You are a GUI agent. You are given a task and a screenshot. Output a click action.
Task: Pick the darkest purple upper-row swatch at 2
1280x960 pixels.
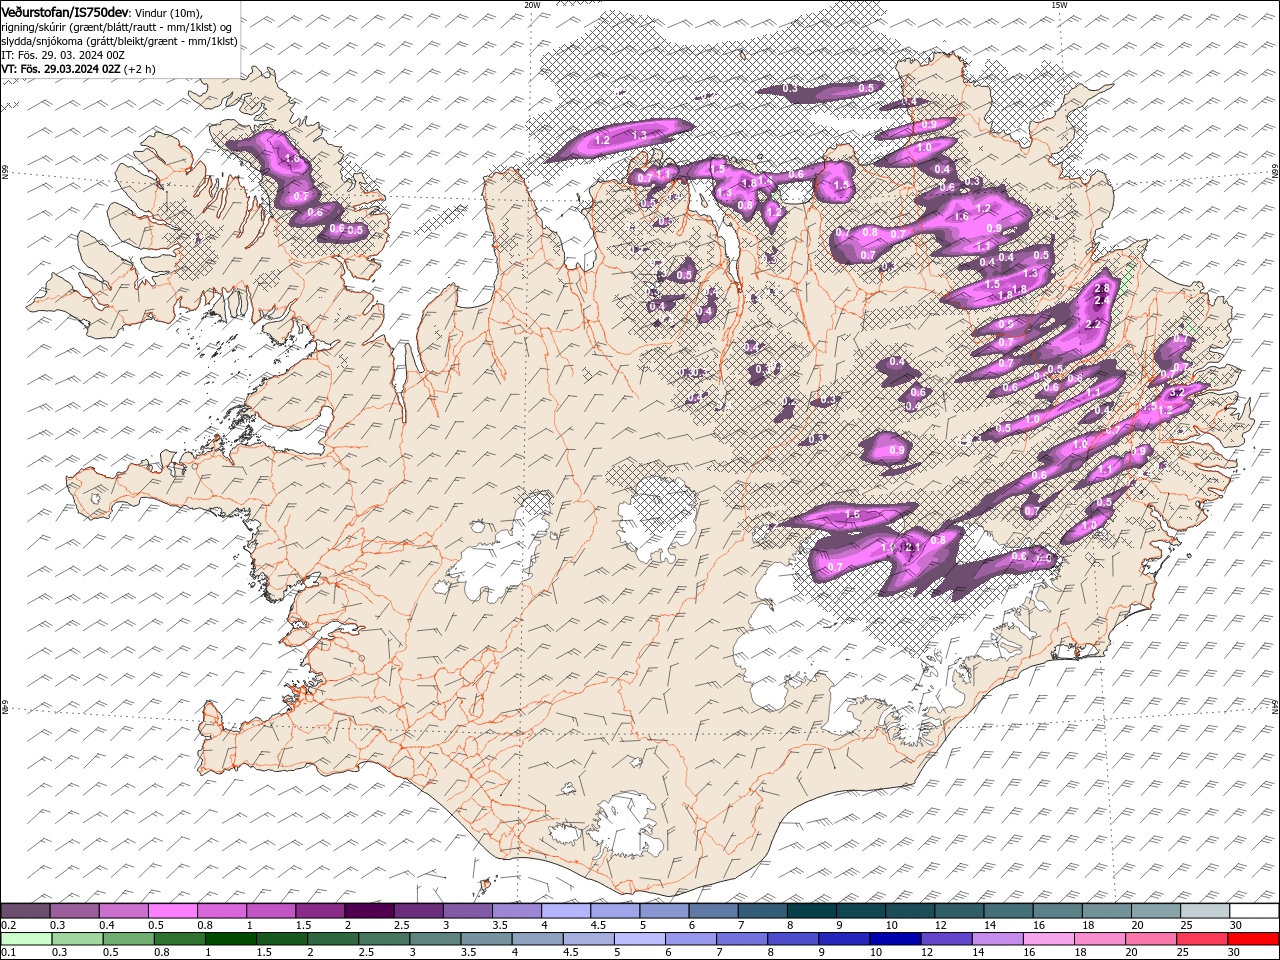369,911
